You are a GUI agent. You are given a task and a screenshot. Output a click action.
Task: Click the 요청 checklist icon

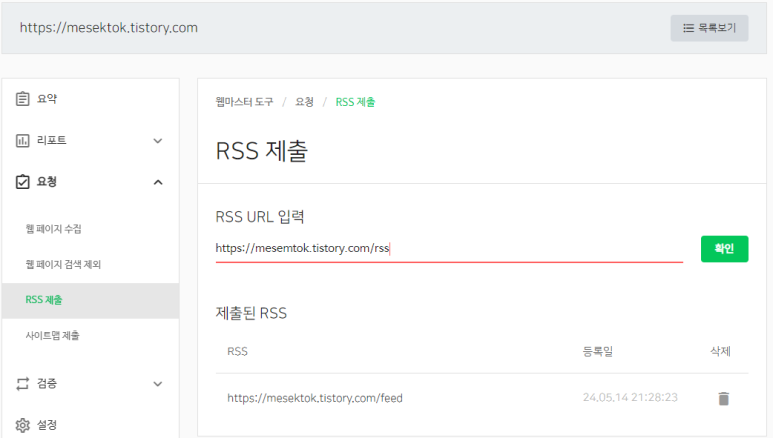23,182
